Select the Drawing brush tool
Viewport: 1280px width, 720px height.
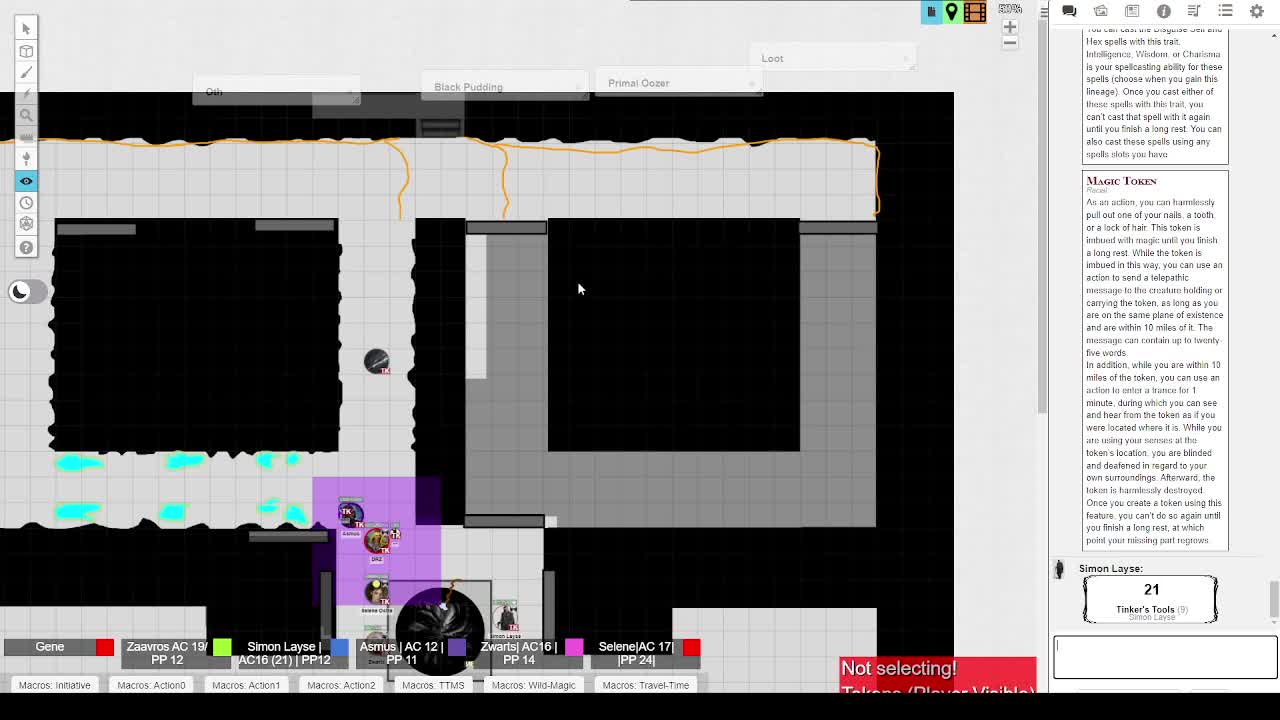(26, 73)
